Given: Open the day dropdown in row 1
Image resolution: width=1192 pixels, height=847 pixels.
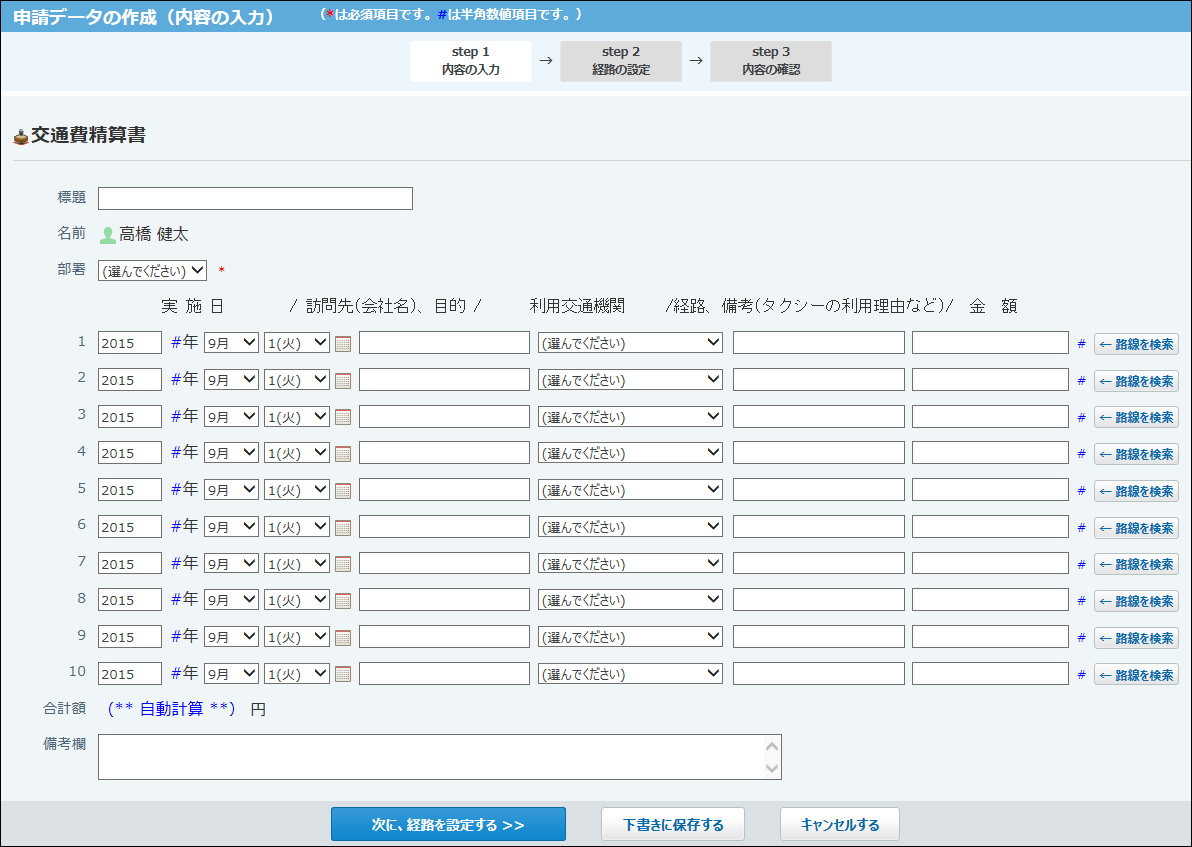Looking at the screenshot, I should (x=296, y=343).
